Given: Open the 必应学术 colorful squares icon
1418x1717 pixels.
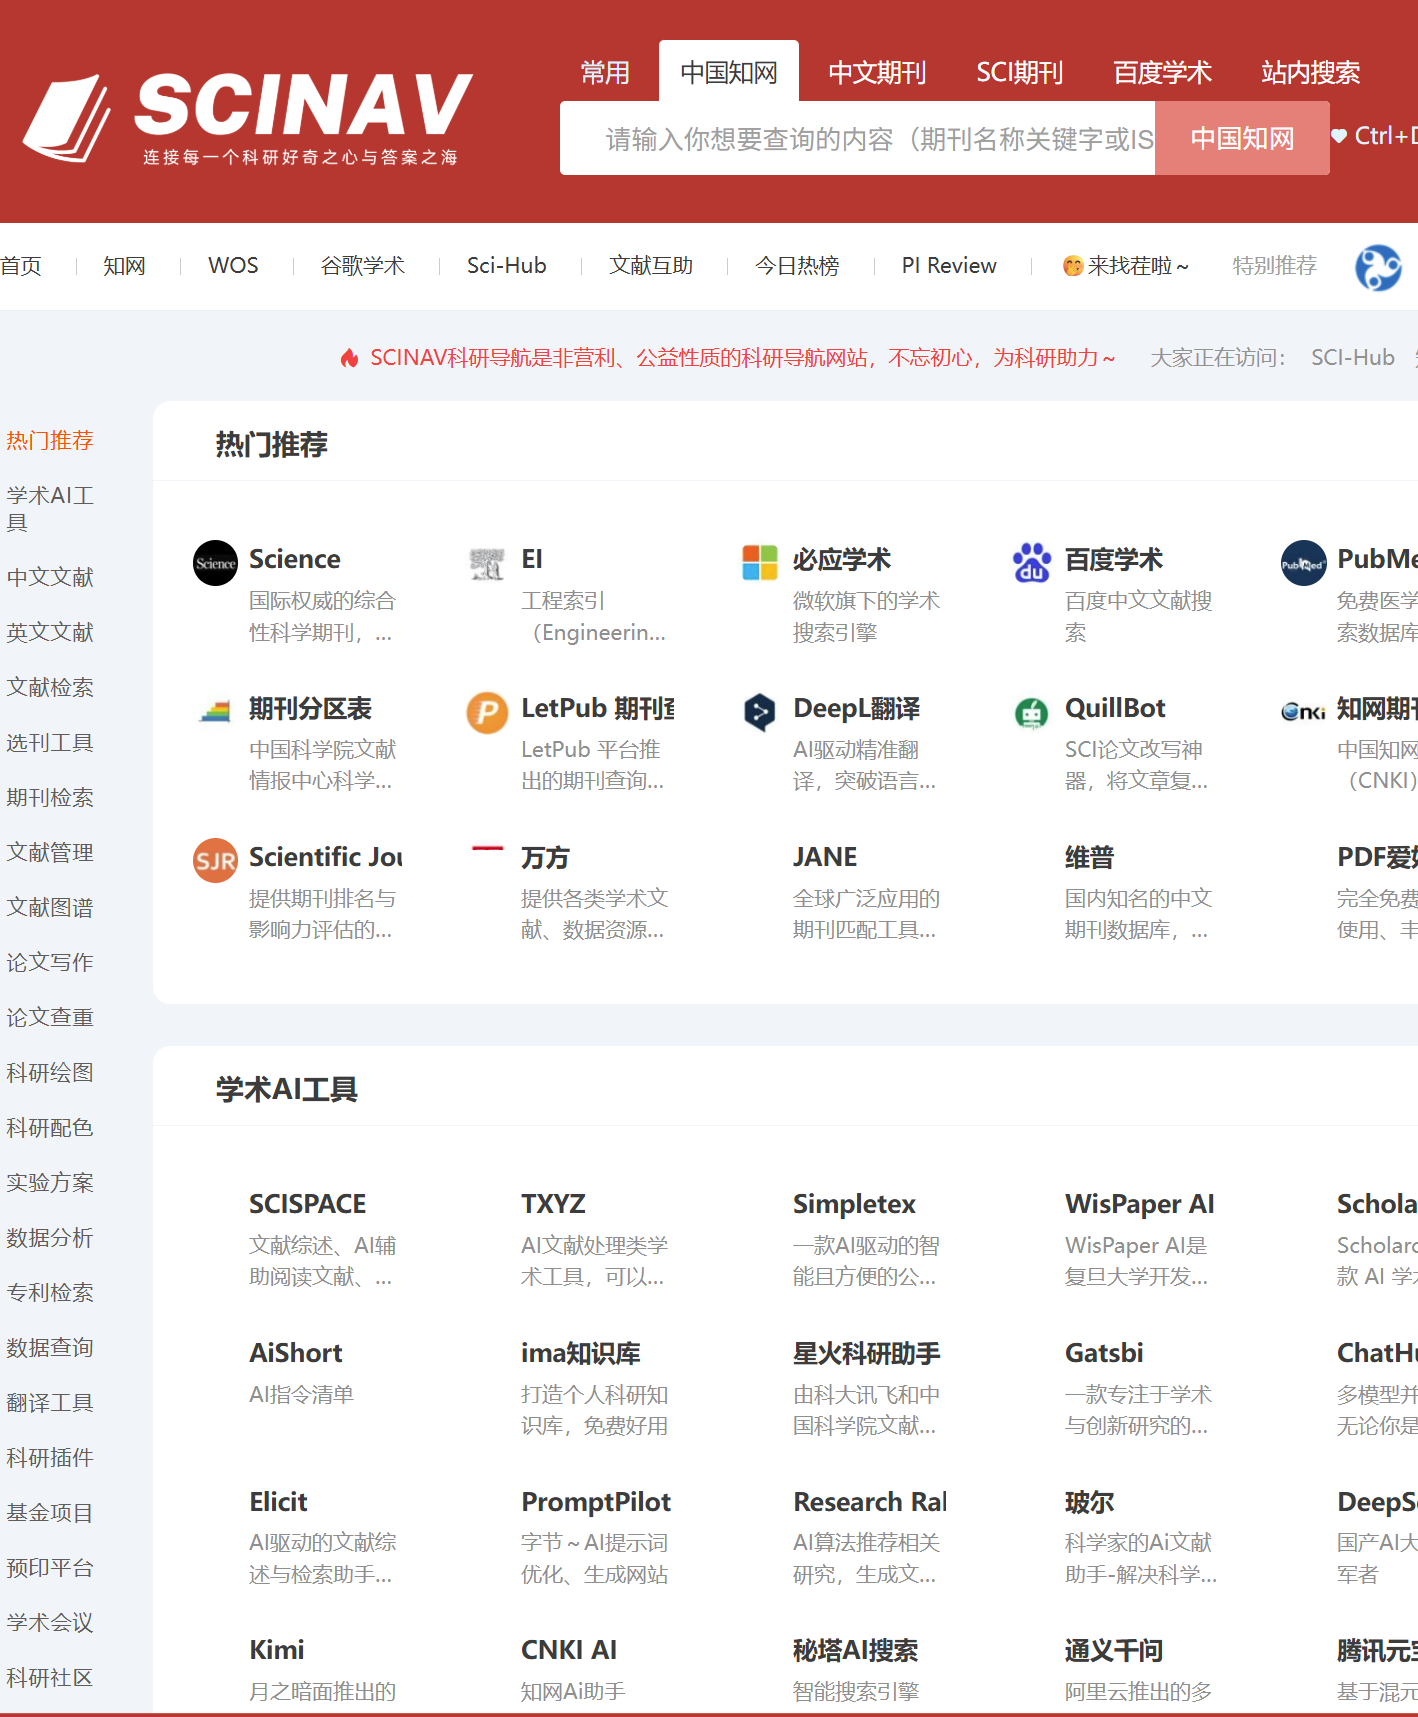Looking at the screenshot, I should (759, 563).
